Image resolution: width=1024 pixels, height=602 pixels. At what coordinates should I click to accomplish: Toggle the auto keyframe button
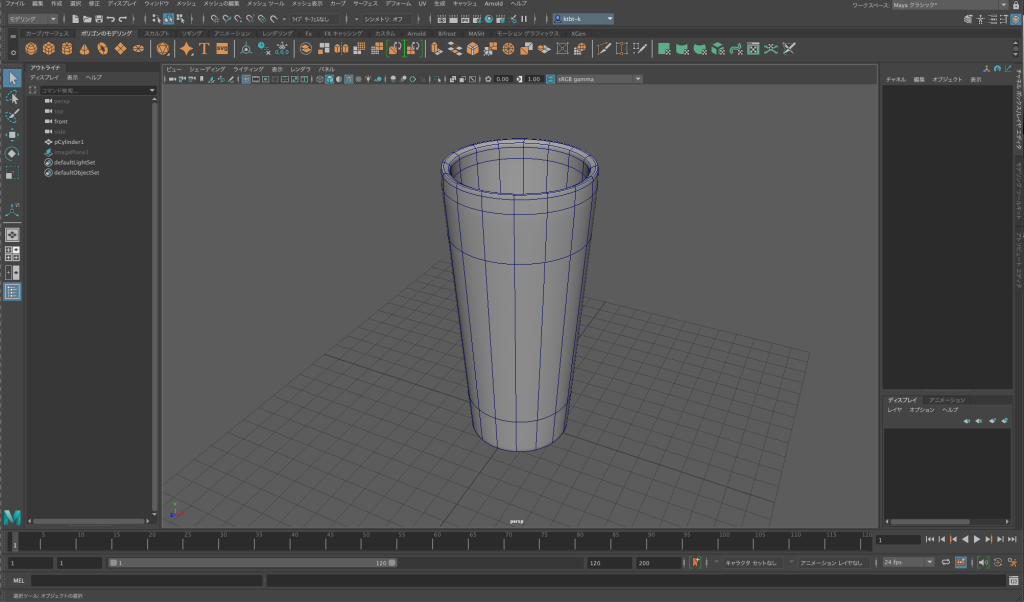[x=696, y=563]
